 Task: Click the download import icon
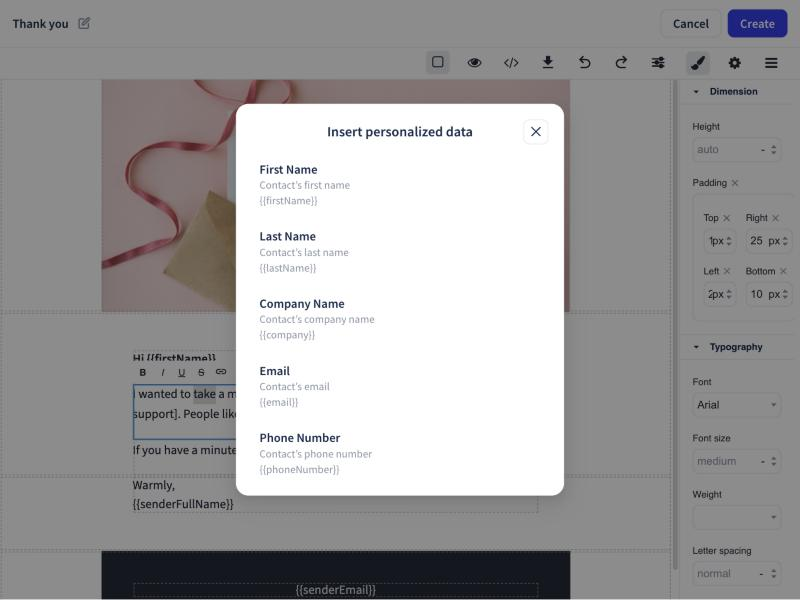click(548, 62)
